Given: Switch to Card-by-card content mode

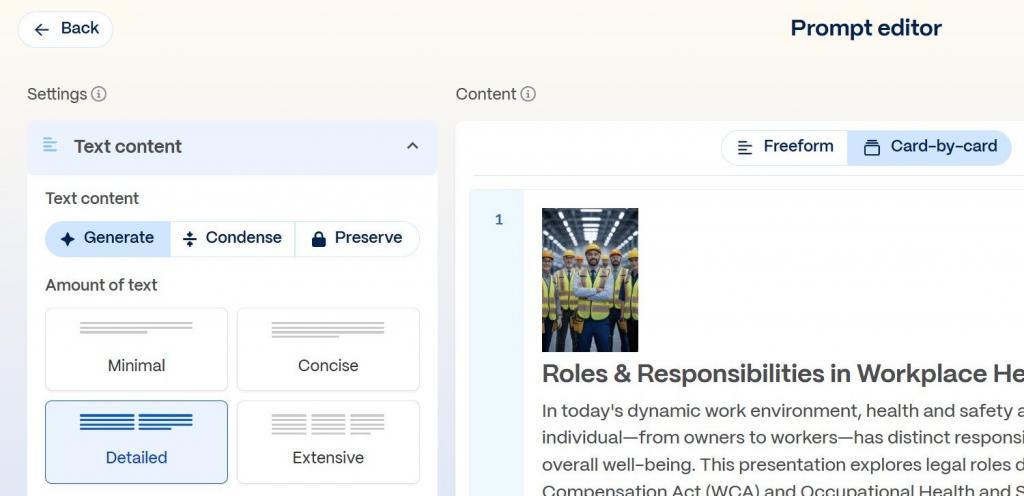Looking at the screenshot, I should [x=930, y=147].
